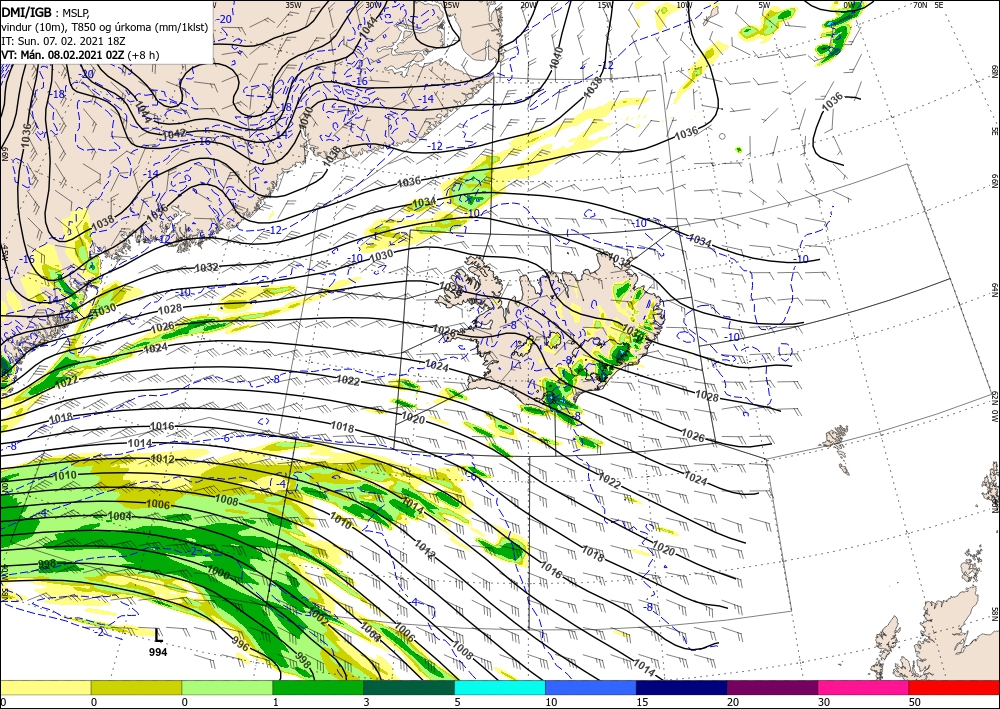Click the olive swatch in the precipitation legend
The image size is (1000, 709).
136,688
